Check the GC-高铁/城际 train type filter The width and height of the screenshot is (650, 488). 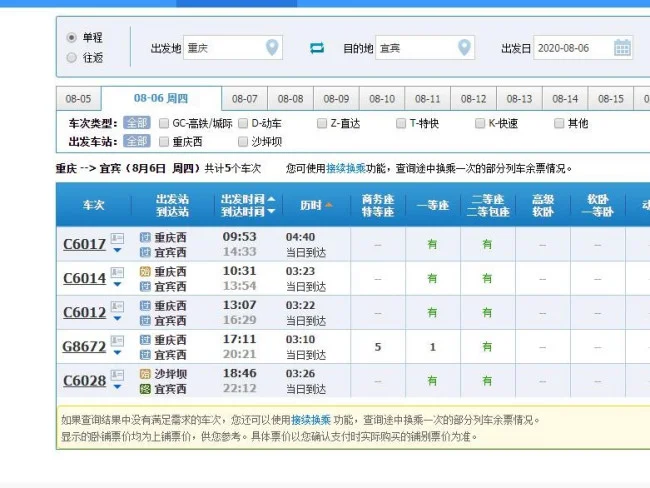[164, 123]
